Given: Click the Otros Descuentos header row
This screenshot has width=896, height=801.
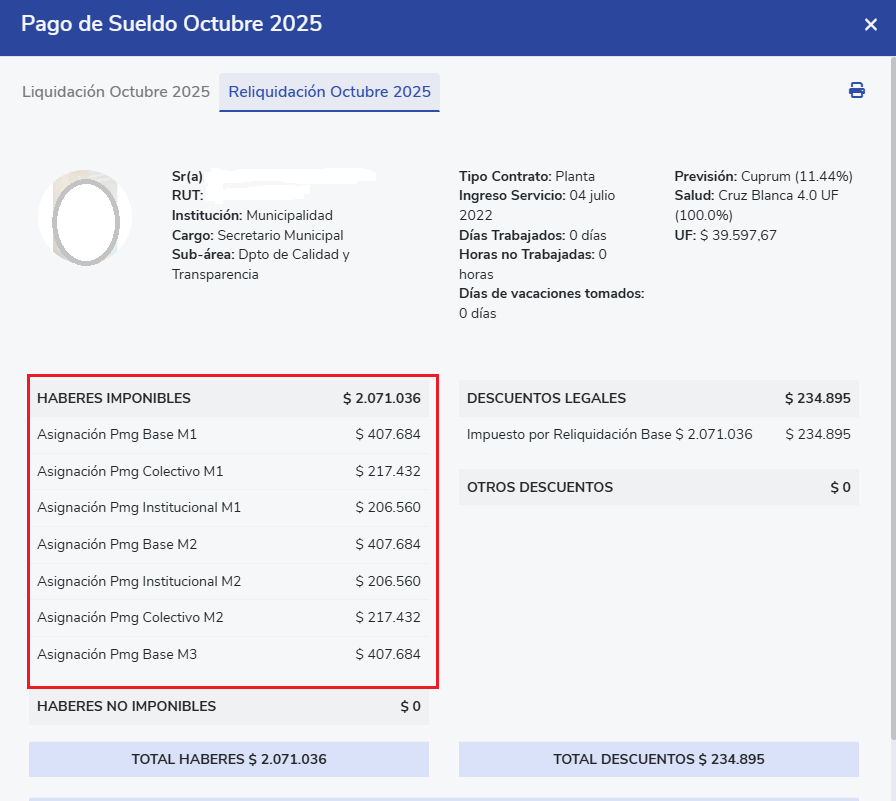Looking at the screenshot, I should click(x=658, y=488).
